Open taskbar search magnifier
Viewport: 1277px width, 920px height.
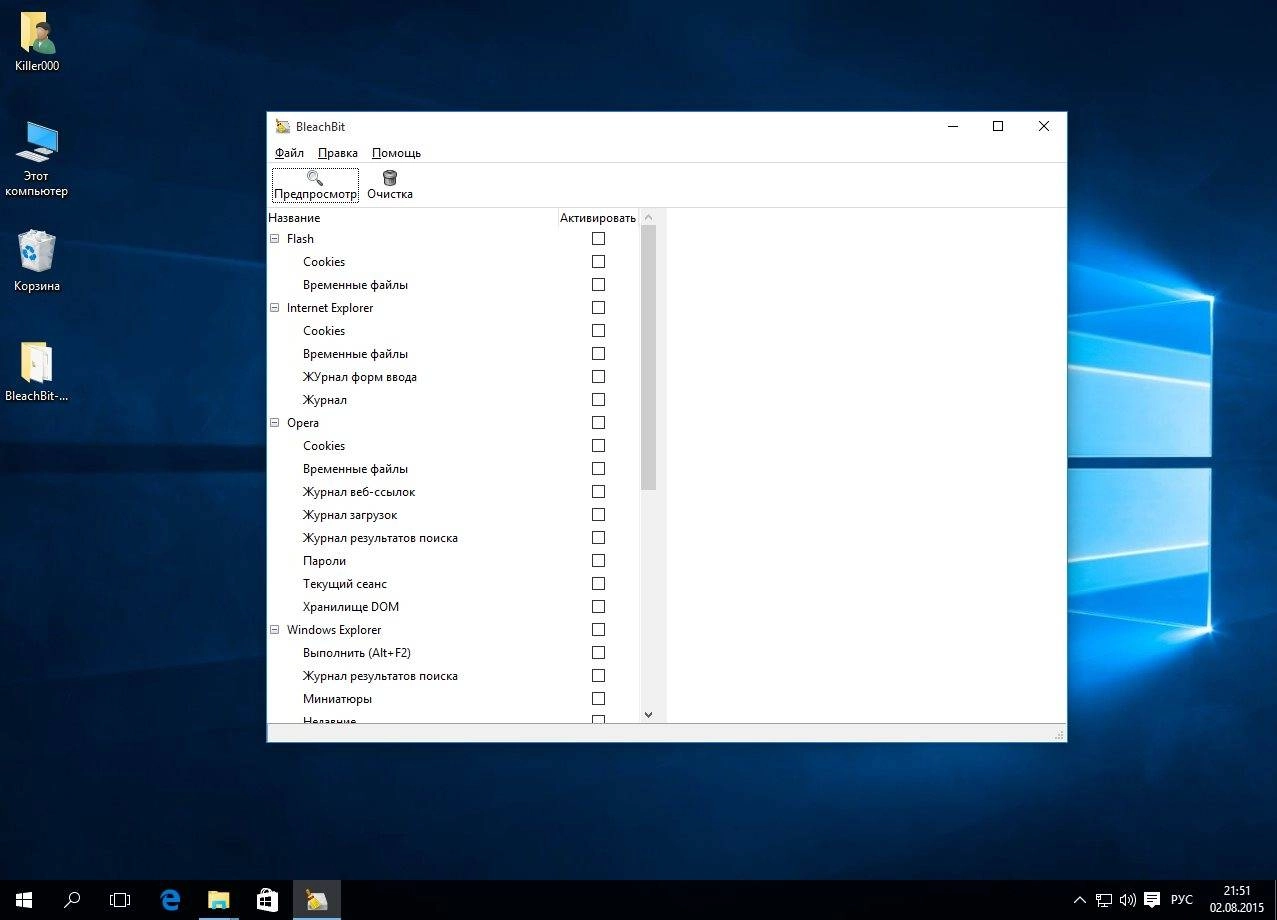72,900
